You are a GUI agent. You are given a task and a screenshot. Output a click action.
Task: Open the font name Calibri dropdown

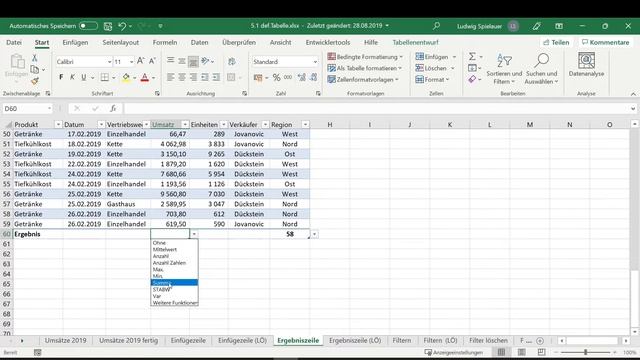109,62
